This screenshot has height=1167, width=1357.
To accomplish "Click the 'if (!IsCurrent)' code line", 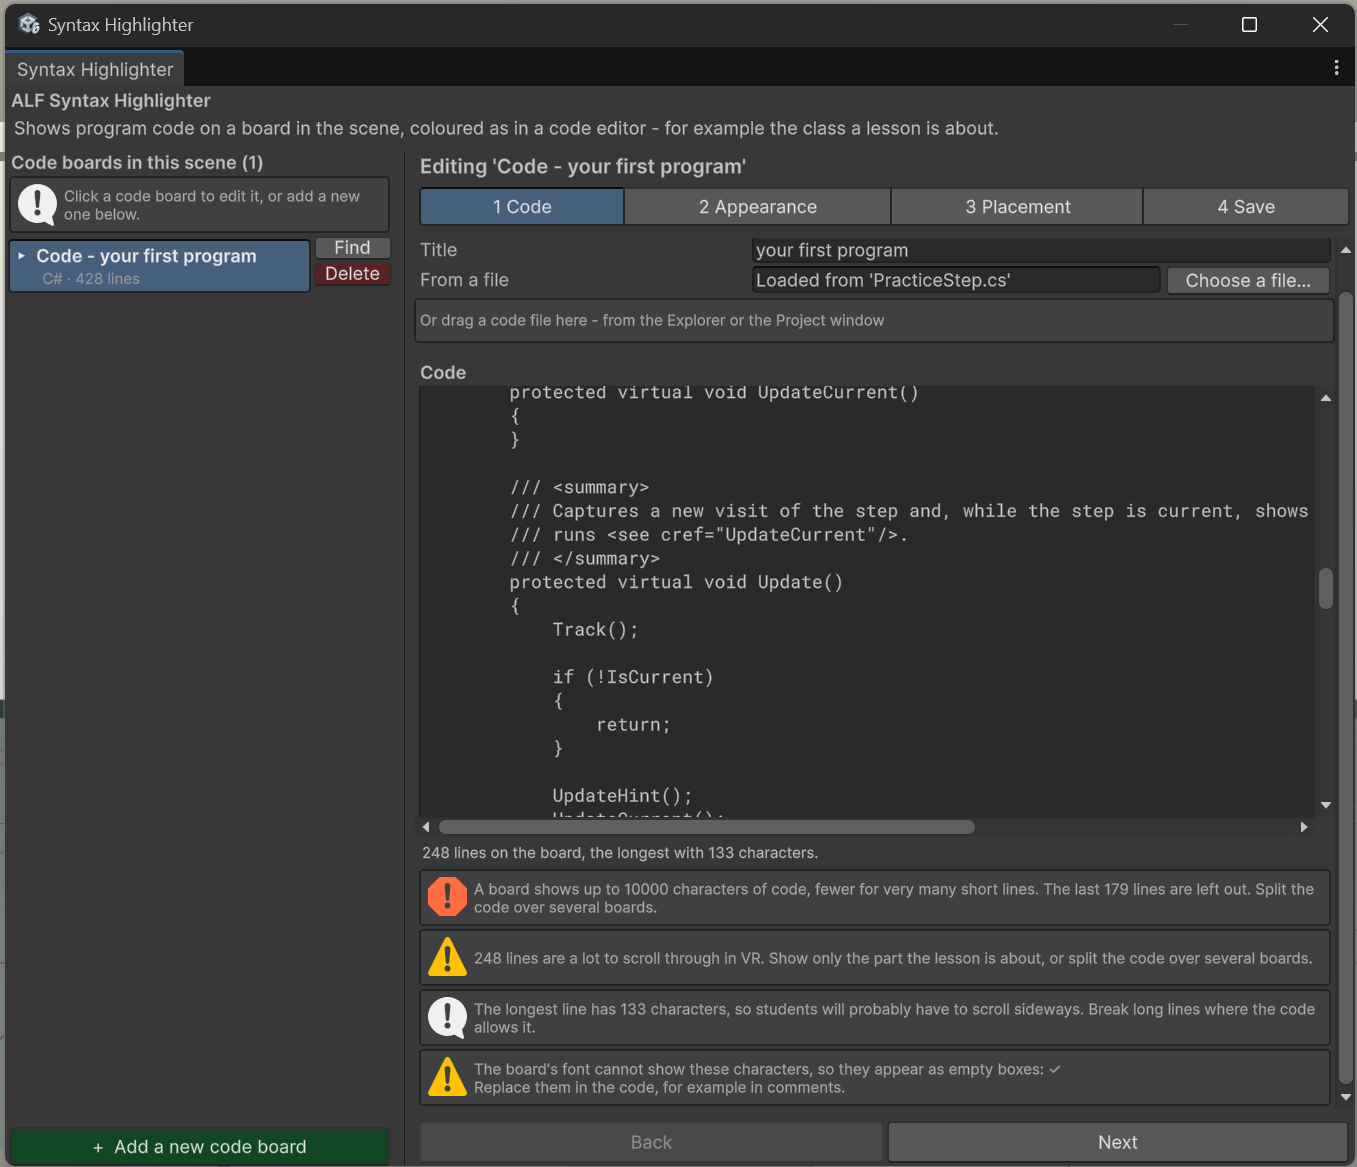I will (x=633, y=677).
